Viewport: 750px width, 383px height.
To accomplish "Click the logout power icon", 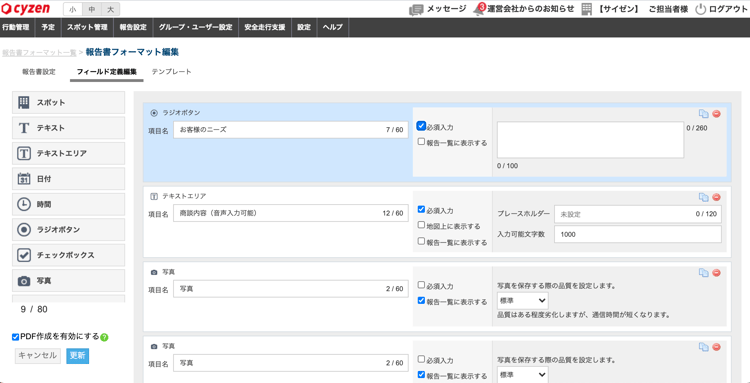I will coord(700,9).
